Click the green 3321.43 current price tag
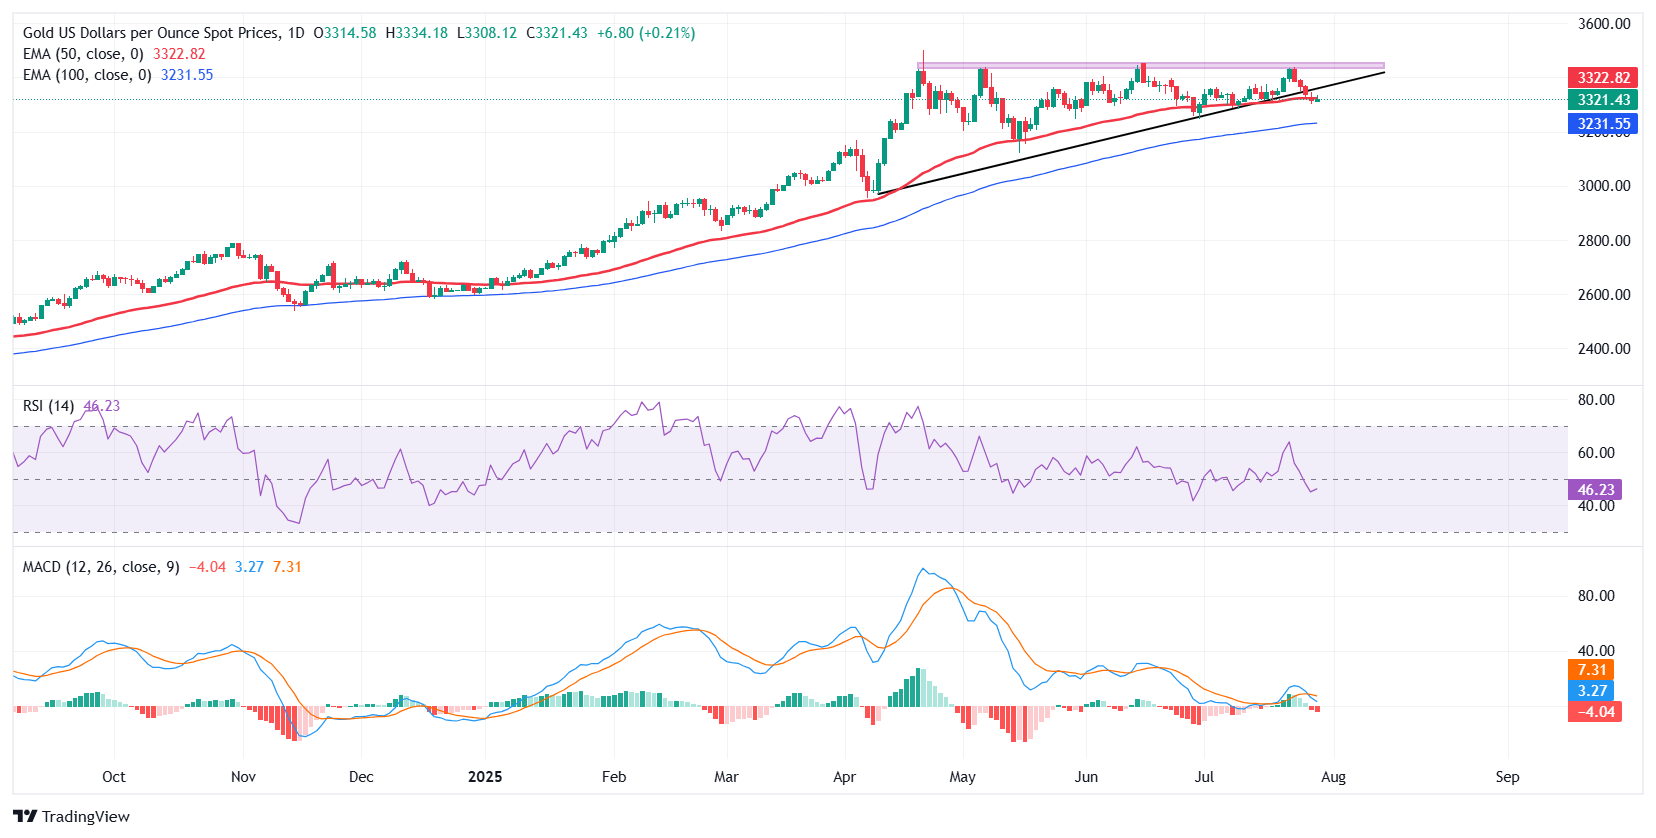Screen dimensions: 1656x838 [x=1603, y=100]
